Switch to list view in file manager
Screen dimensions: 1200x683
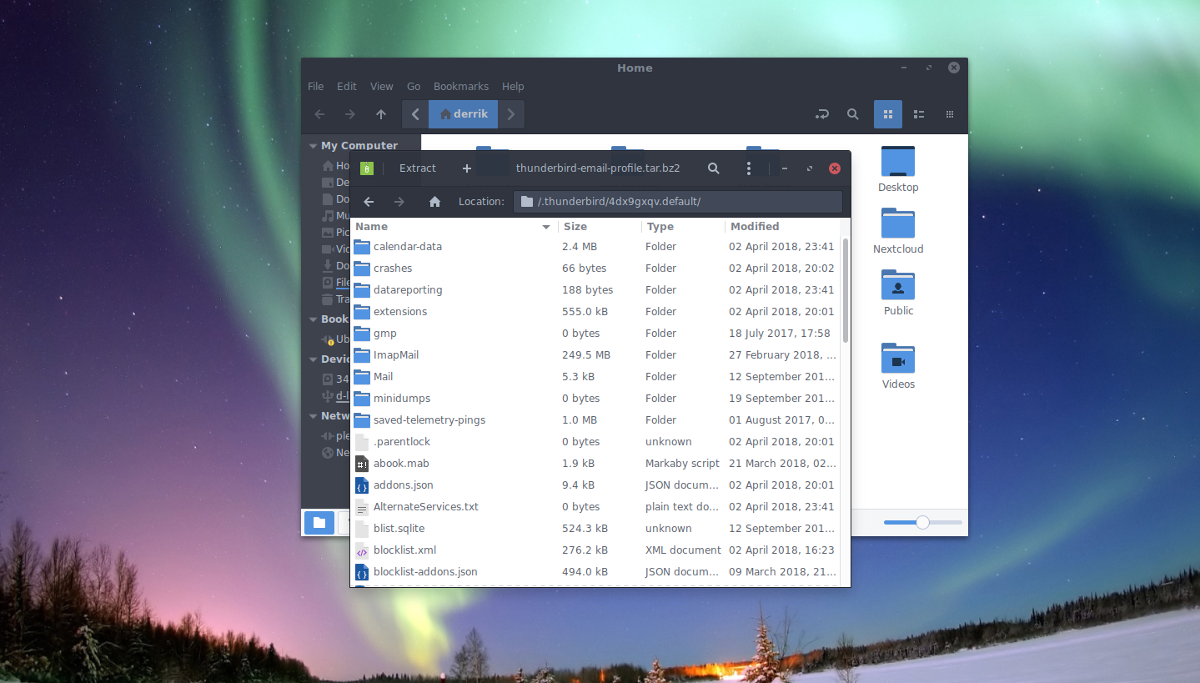[x=919, y=114]
